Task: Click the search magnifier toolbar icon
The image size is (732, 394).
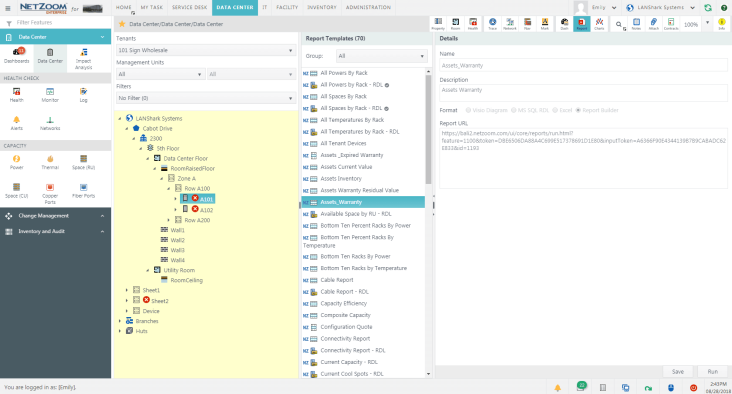Action: tap(619, 24)
